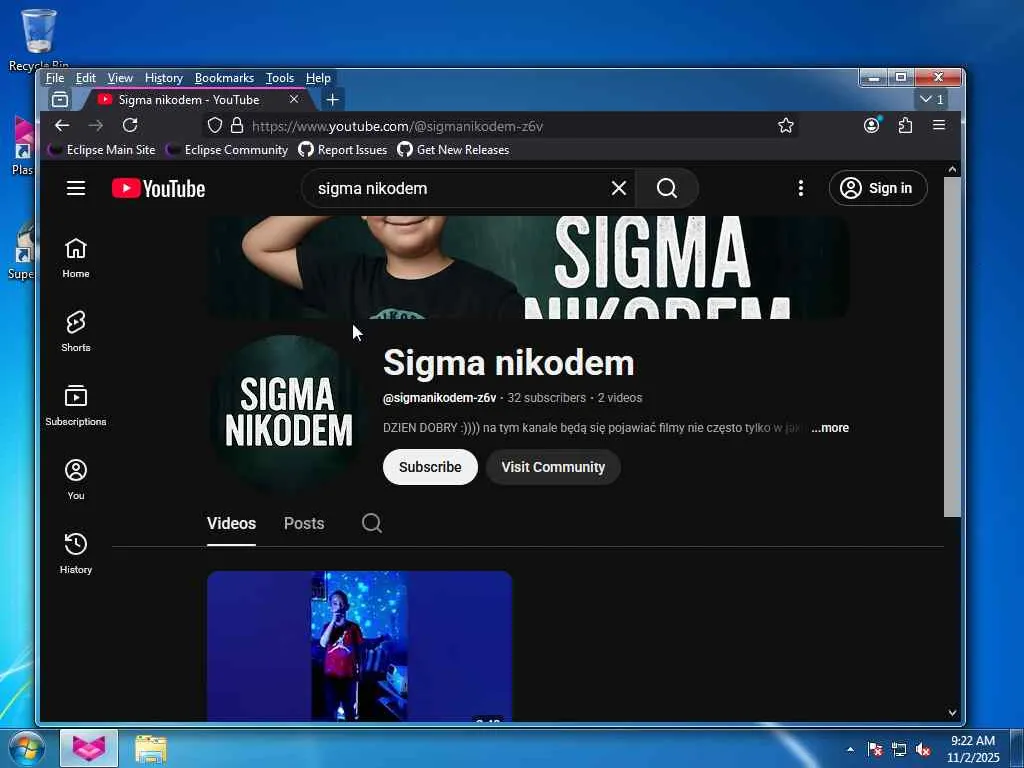Image resolution: width=1024 pixels, height=768 pixels.
Task: Open Eclipse Main Site bookmark
Action: 102,150
